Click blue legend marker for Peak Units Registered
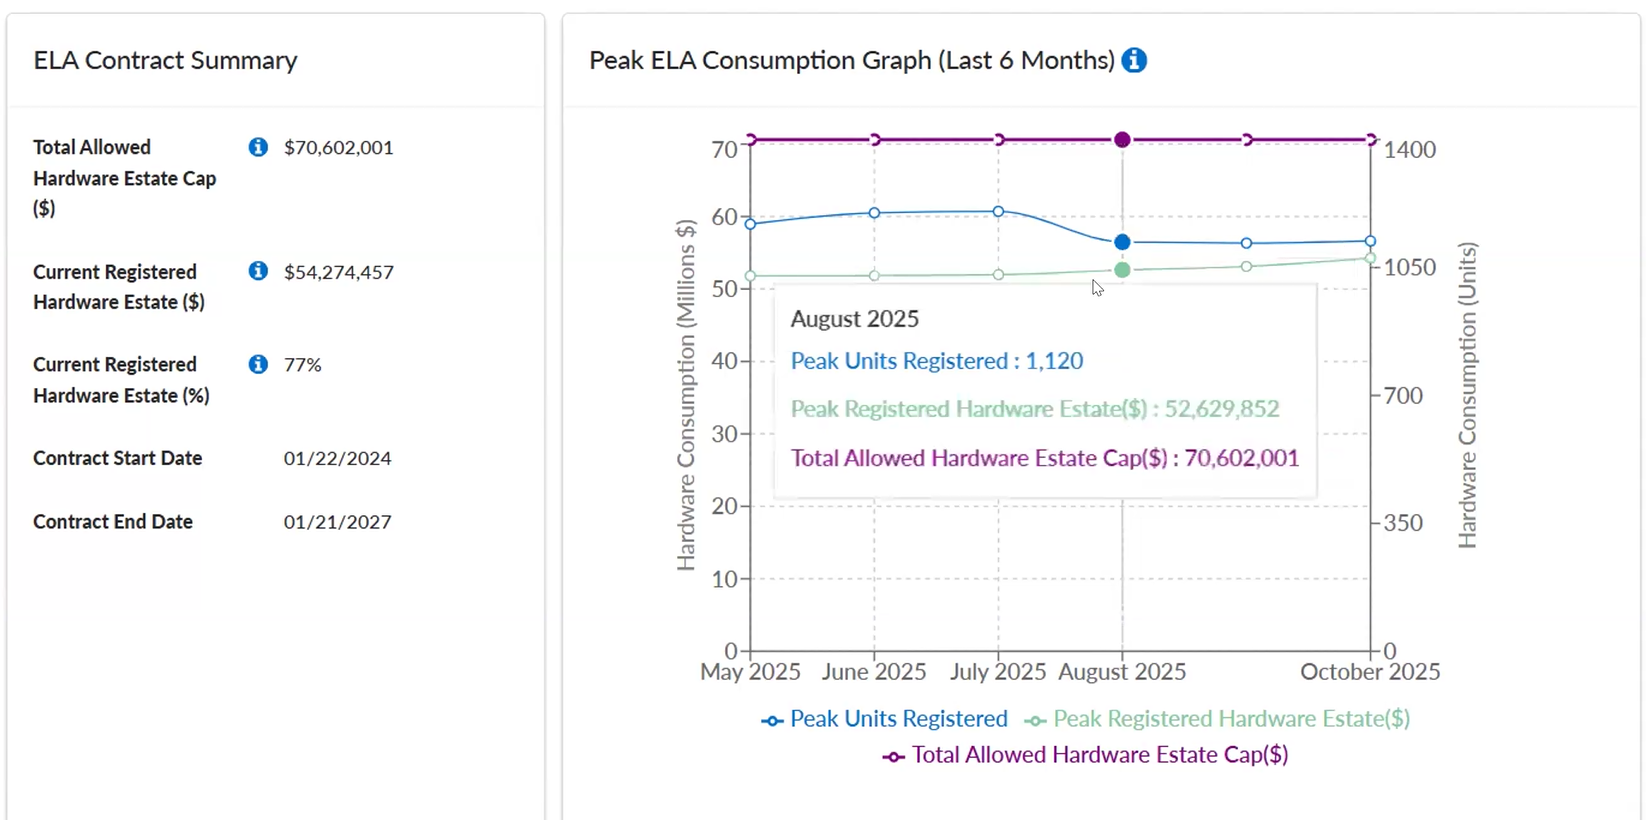 771,721
